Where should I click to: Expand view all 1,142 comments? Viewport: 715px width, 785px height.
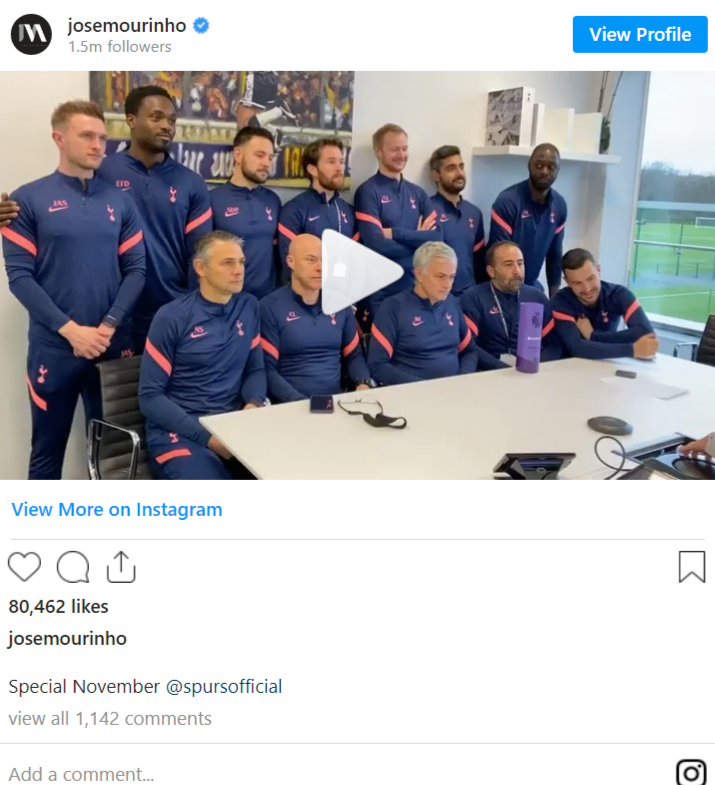(110, 718)
